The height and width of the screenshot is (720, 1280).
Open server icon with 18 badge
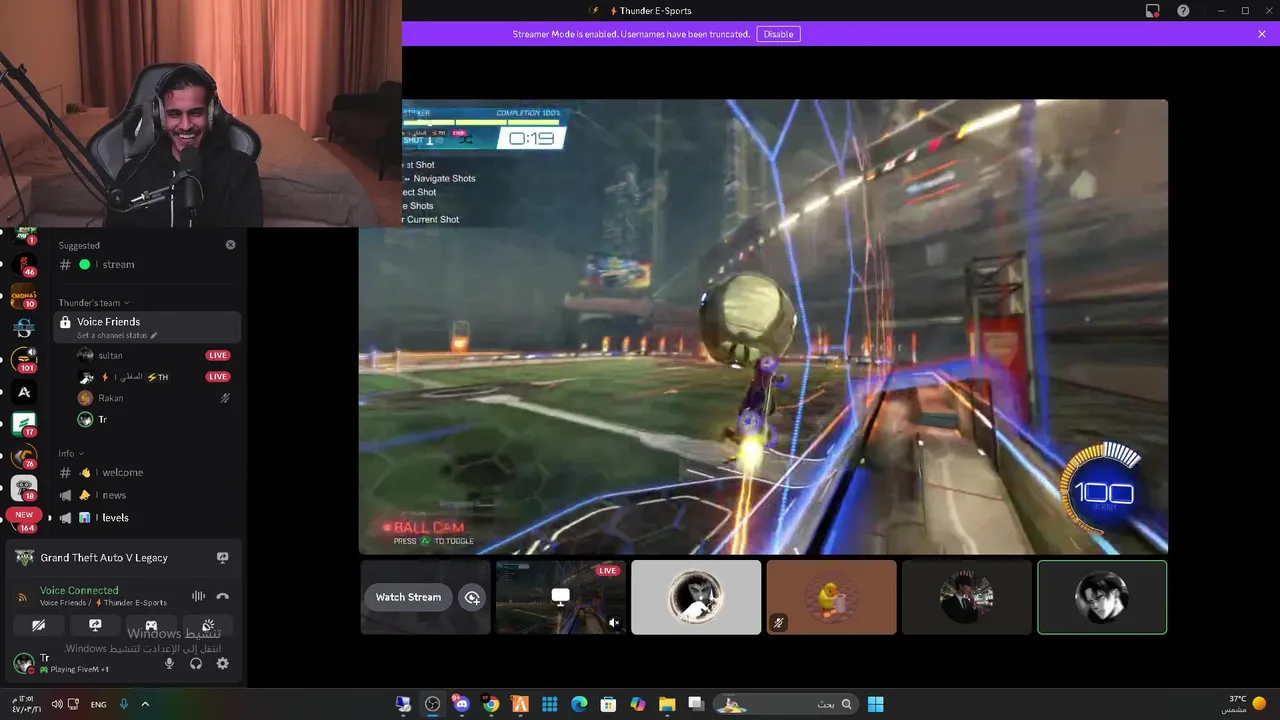pyautogui.click(x=24, y=488)
